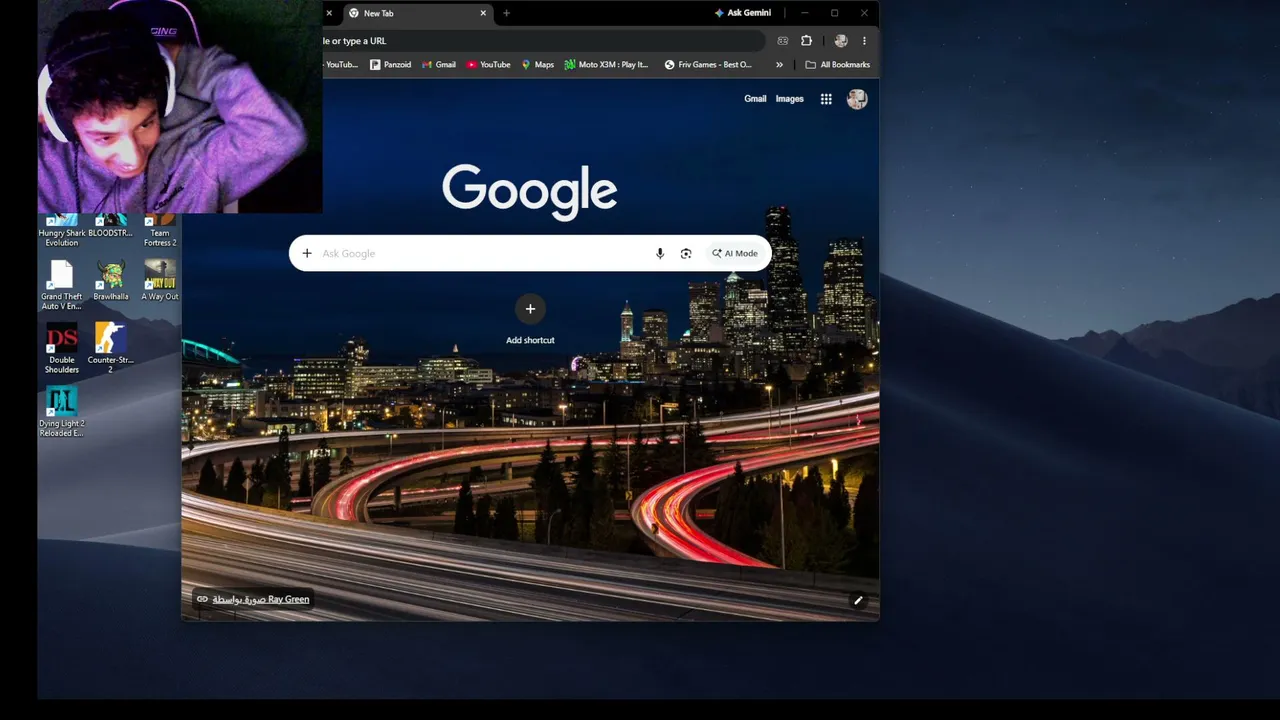The image size is (1280, 720).
Task: Close the tab left of New Tab
Action: pyautogui.click(x=329, y=13)
